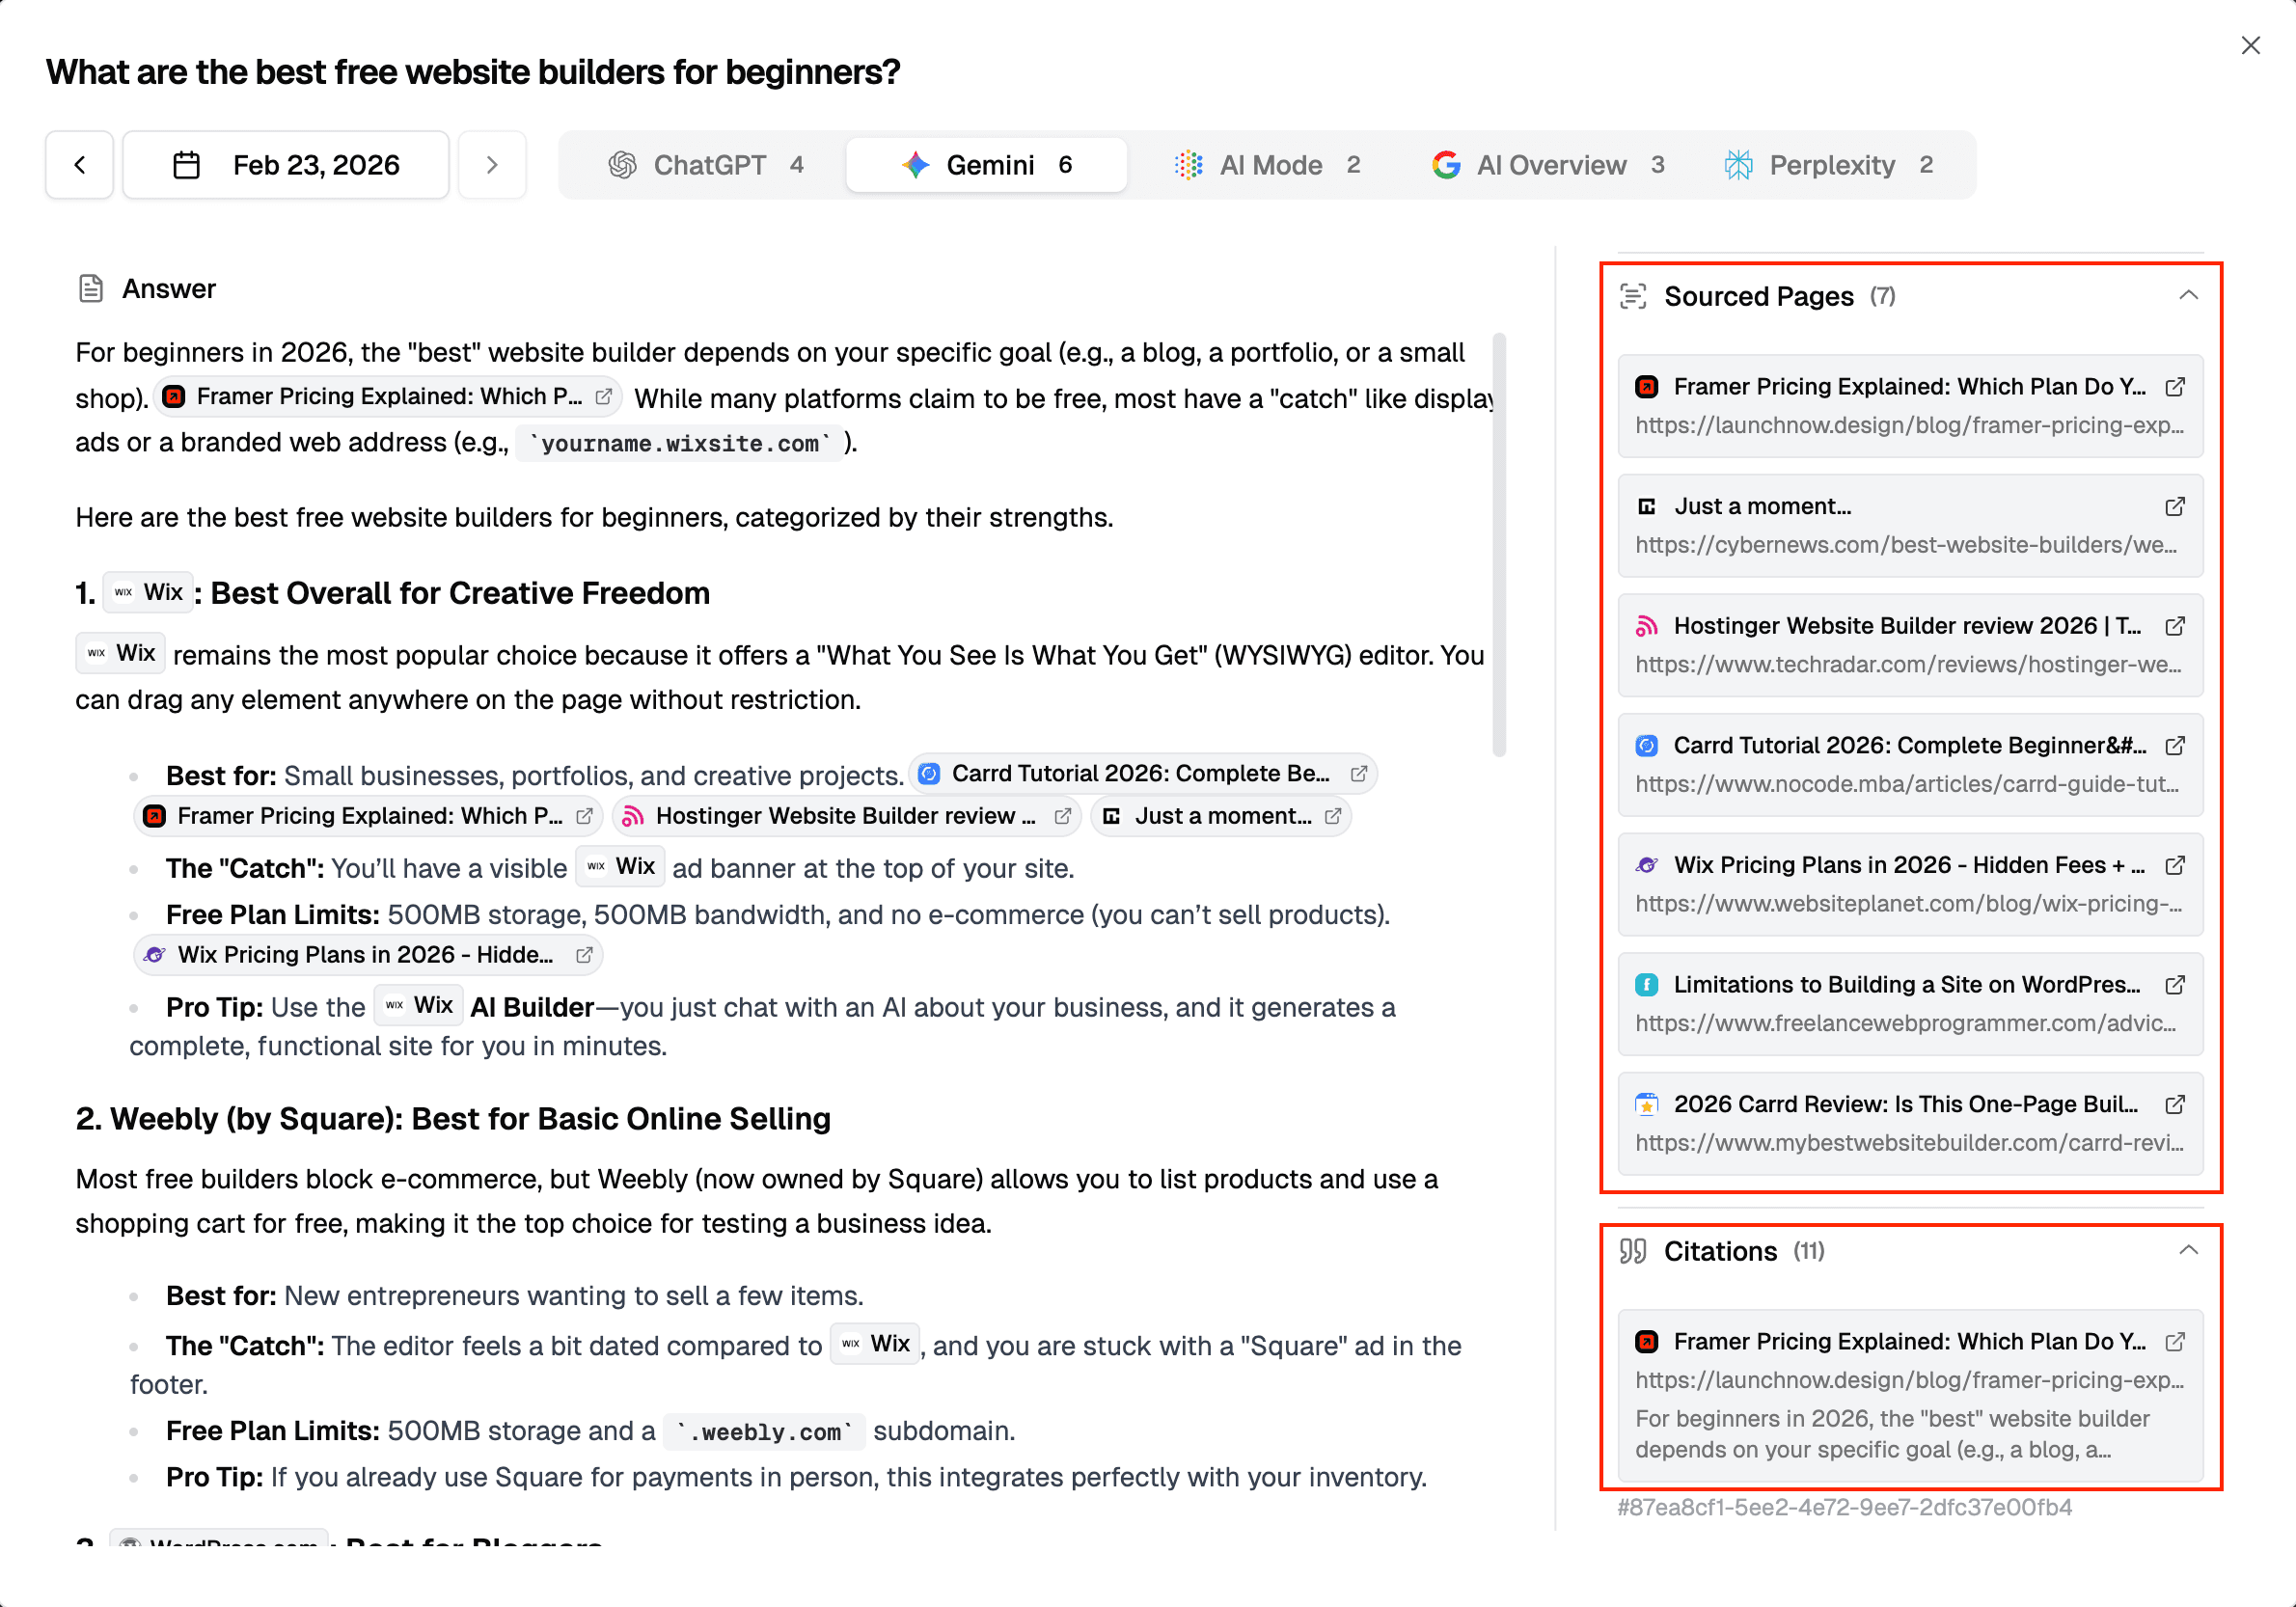This screenshot has height=1607, width=2296.
Task: Open external link icon for Hostinger review source
Action: (2174, 626)
